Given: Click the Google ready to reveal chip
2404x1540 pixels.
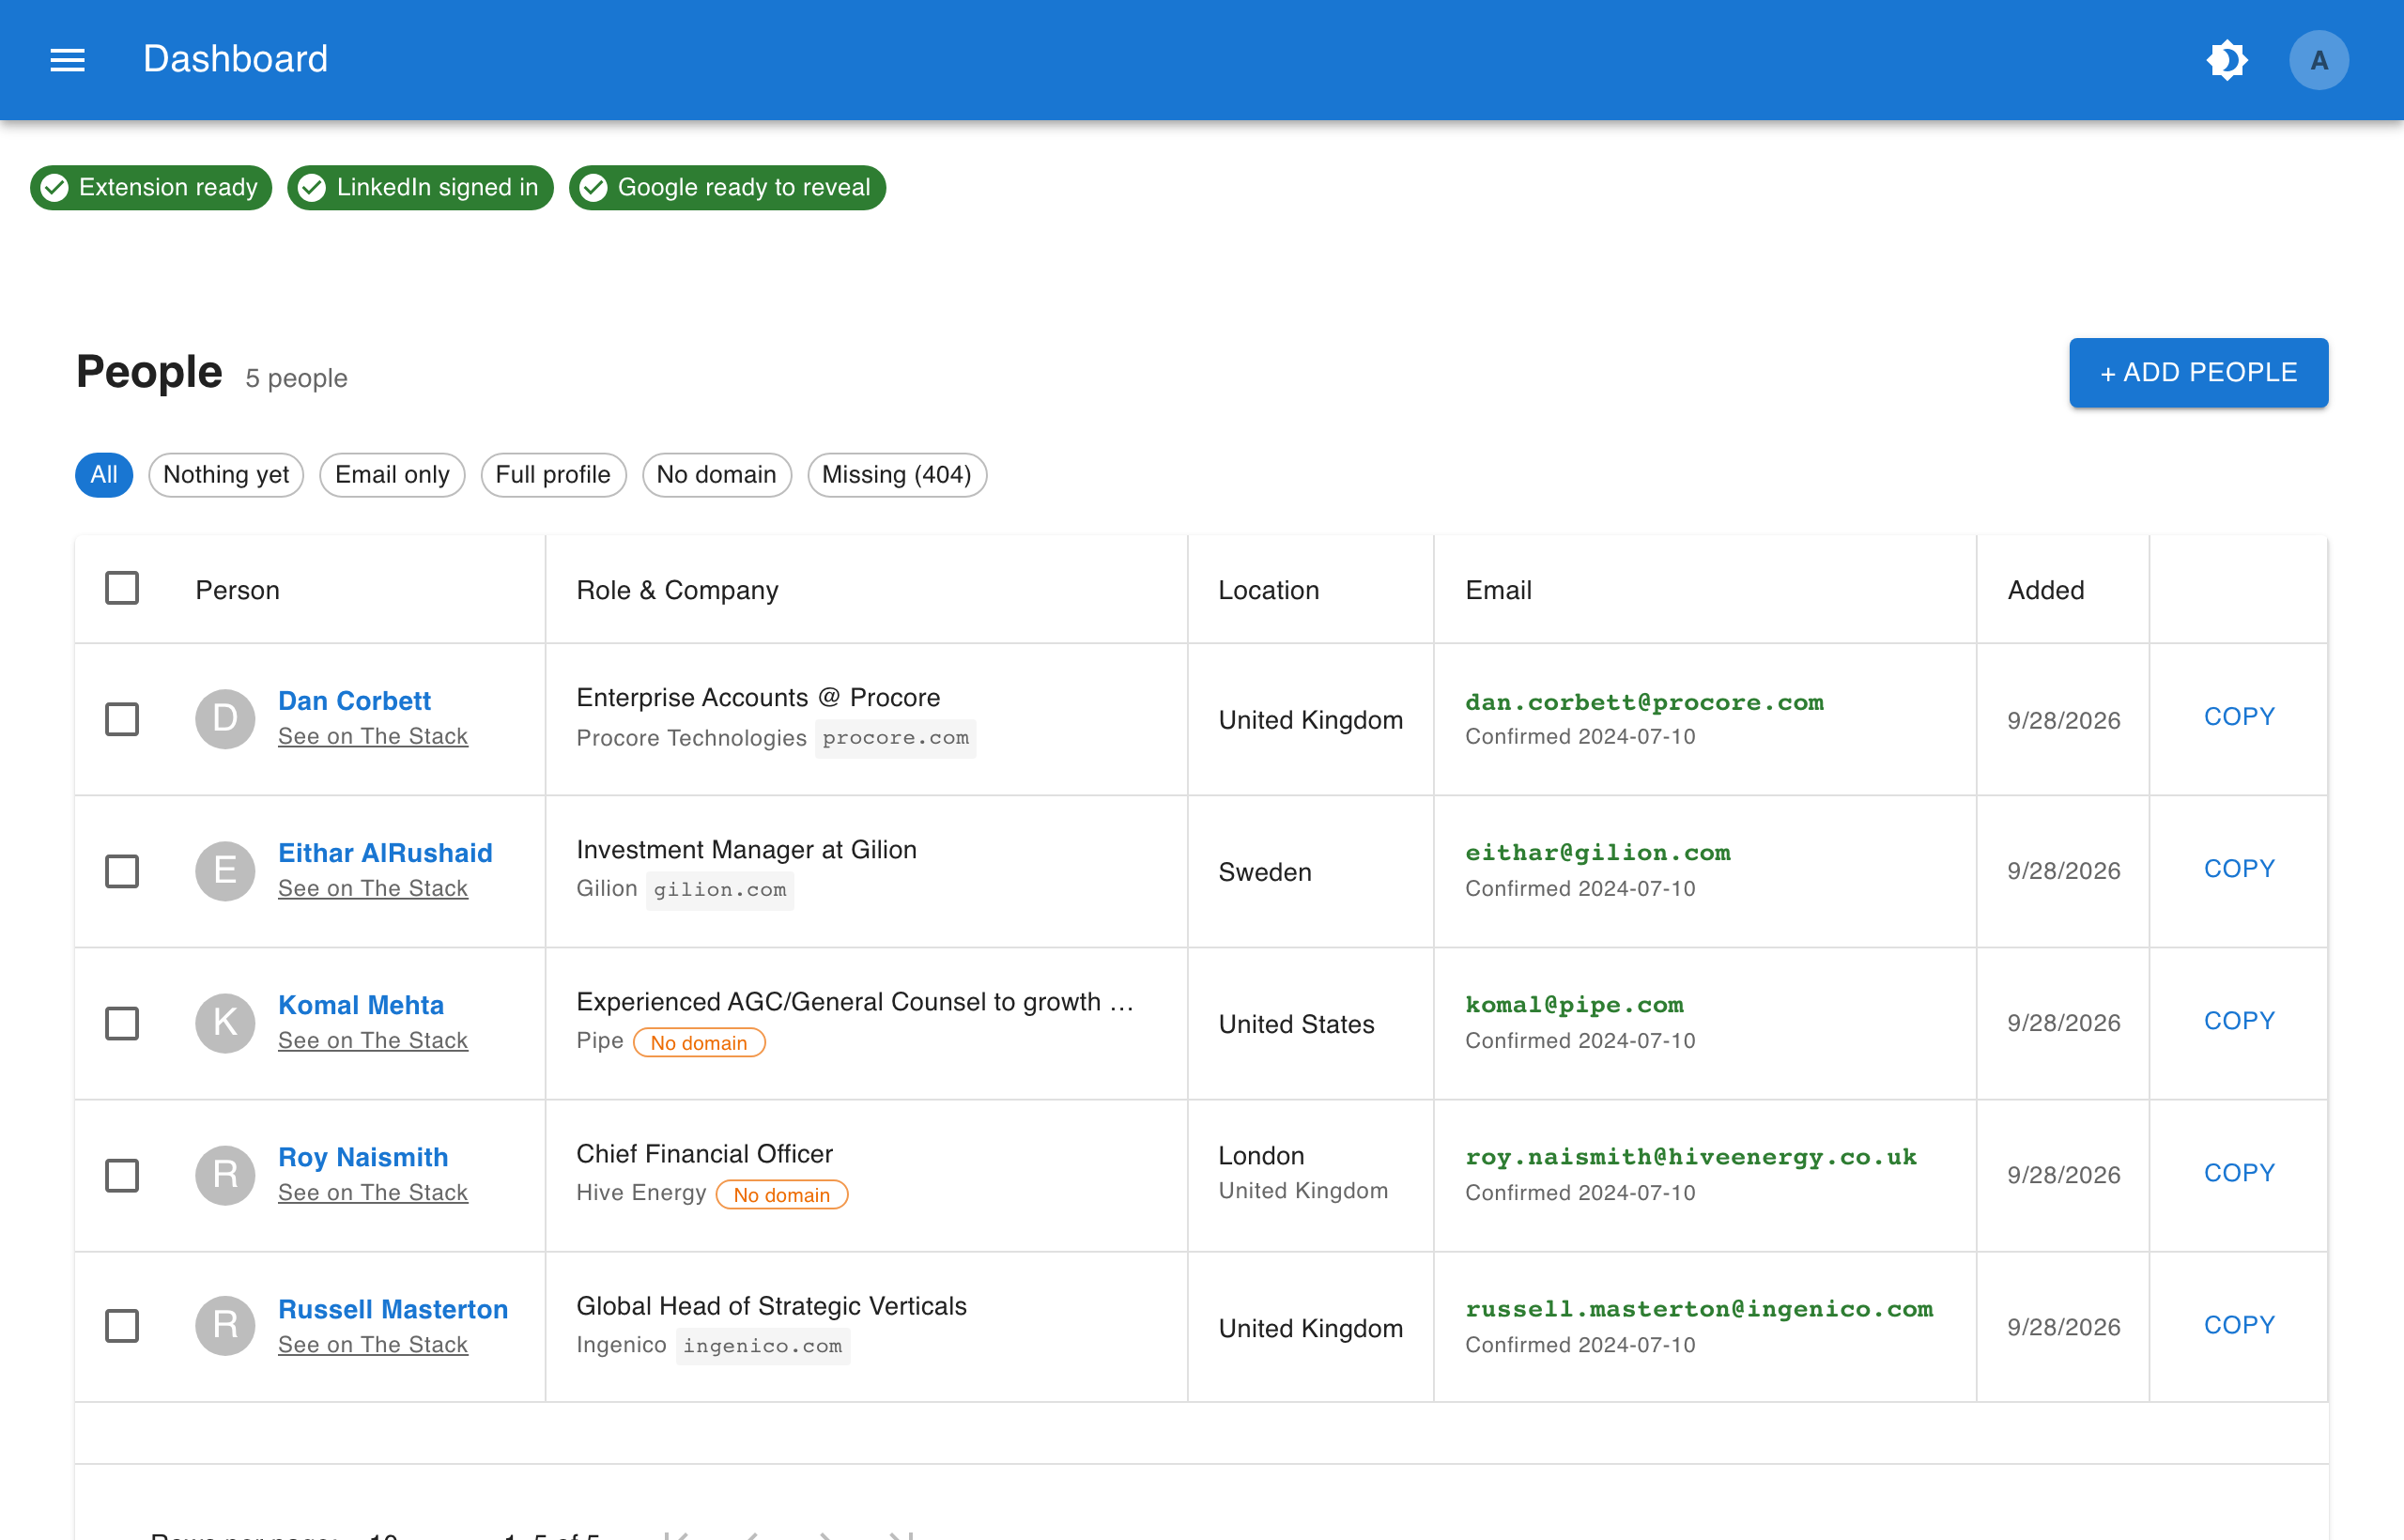Looking at the screenshot, I should [727, 187].
